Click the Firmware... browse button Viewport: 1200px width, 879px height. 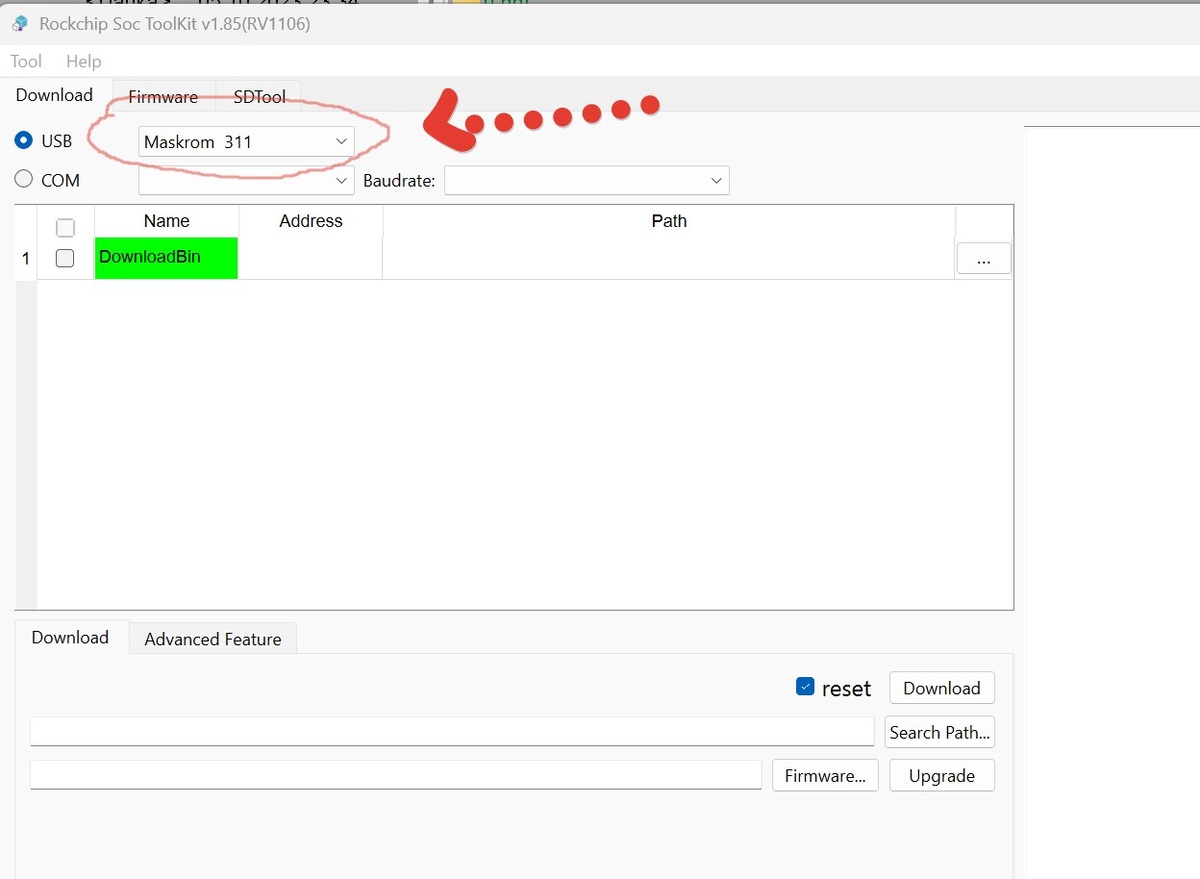click(x=825, y=775)
